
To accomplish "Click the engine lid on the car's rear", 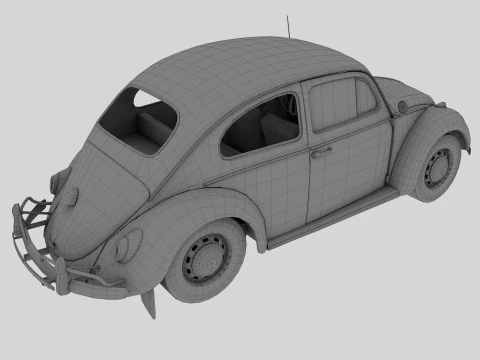I will coord(97,203).
